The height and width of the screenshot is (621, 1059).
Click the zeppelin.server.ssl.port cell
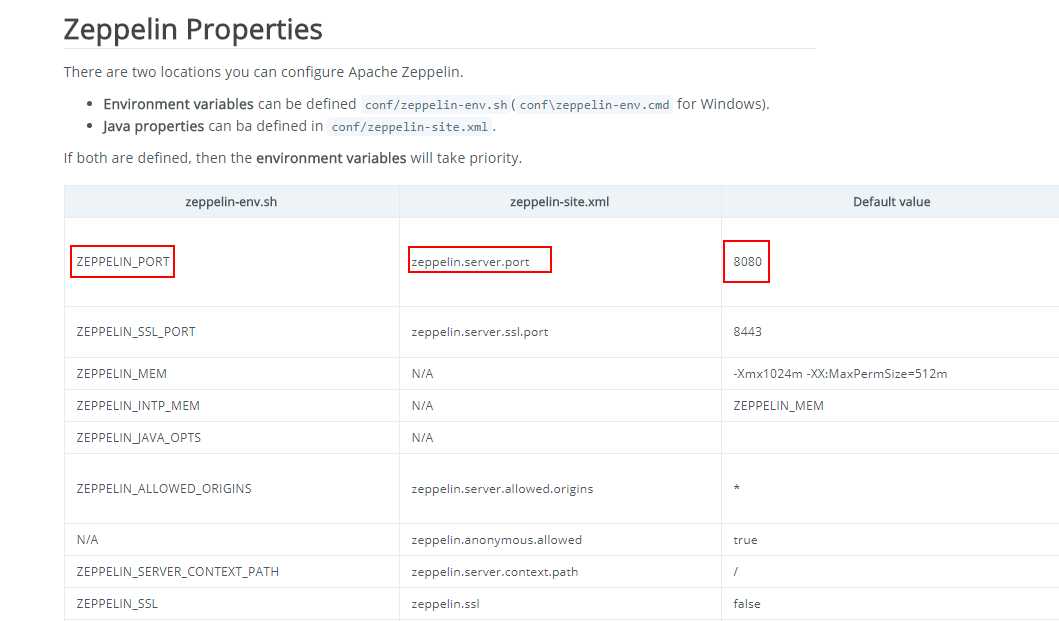pos(480,332)
